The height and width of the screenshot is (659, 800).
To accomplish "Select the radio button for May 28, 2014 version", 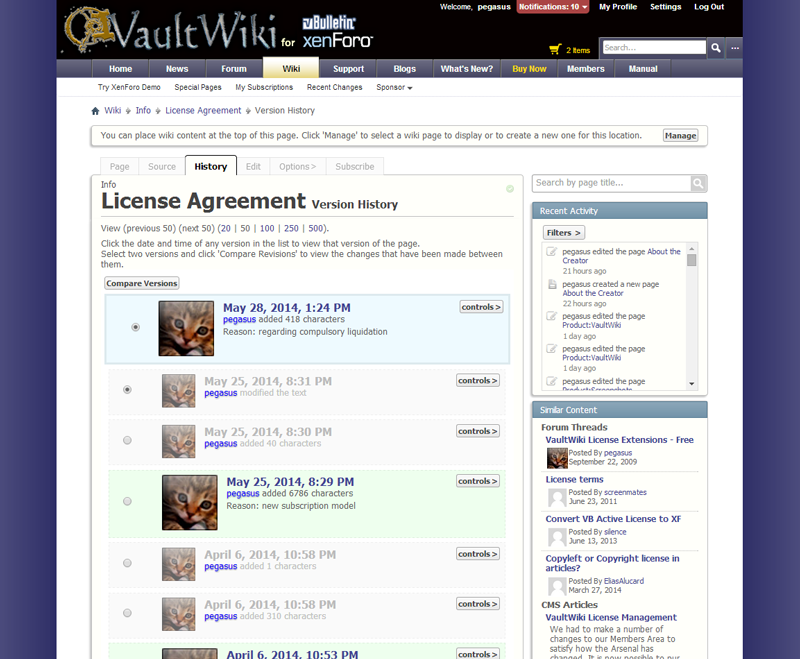I will [136, 327].
